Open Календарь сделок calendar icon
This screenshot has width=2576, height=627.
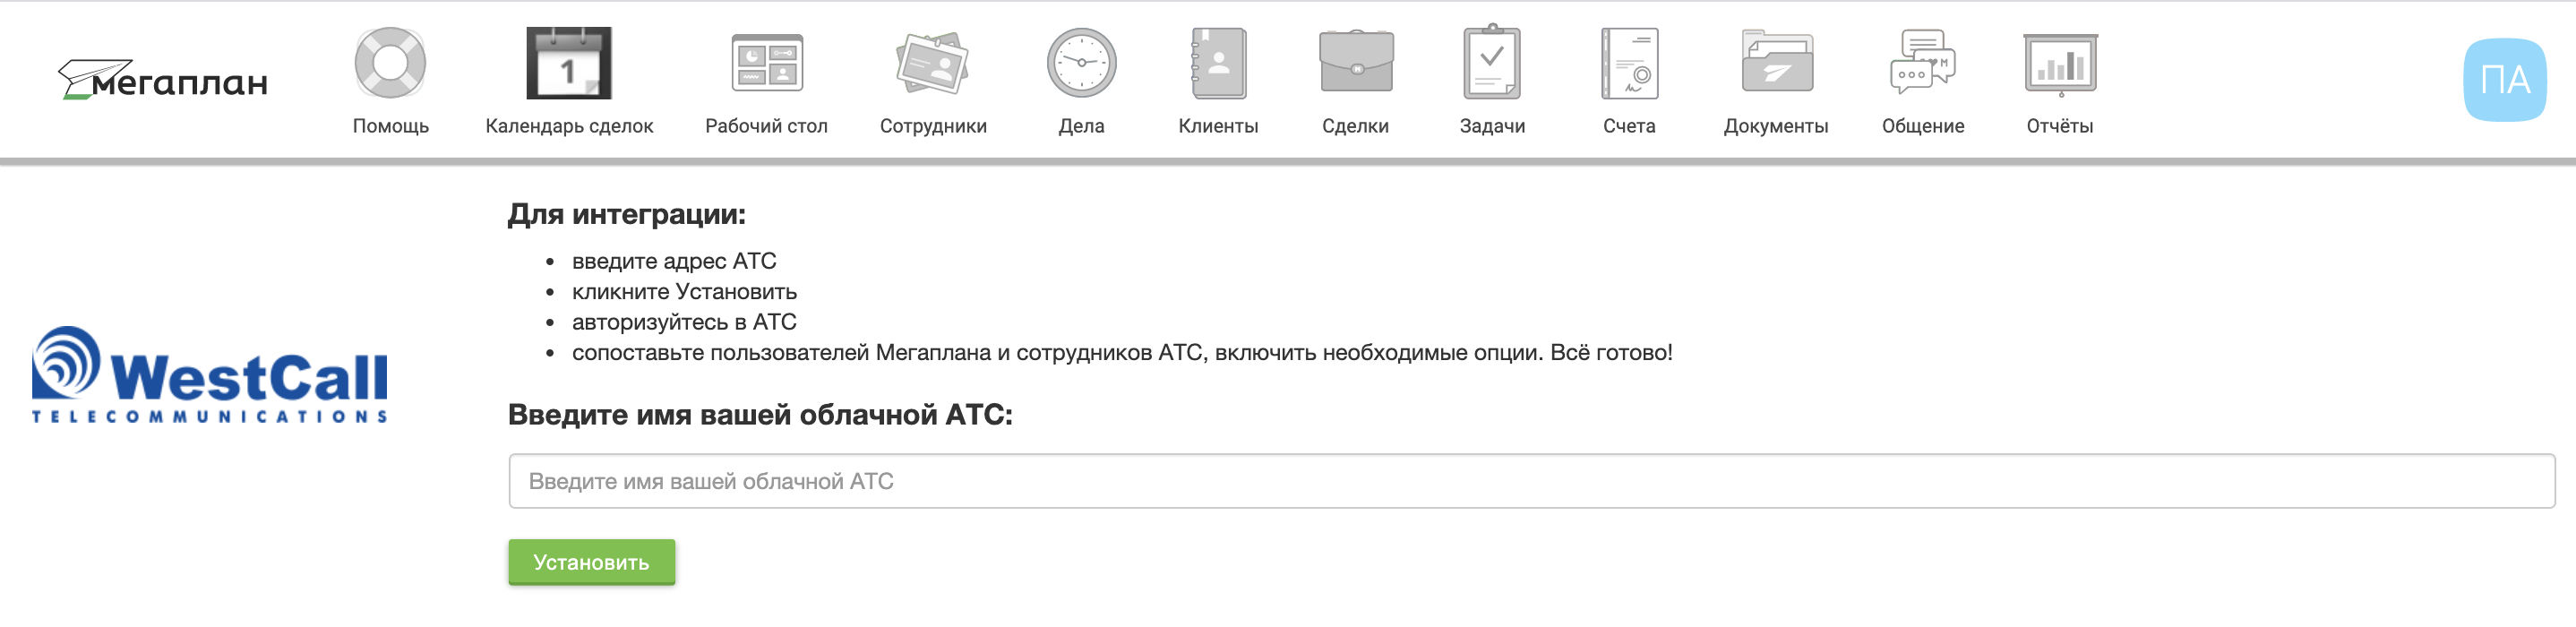click(569, 63)
